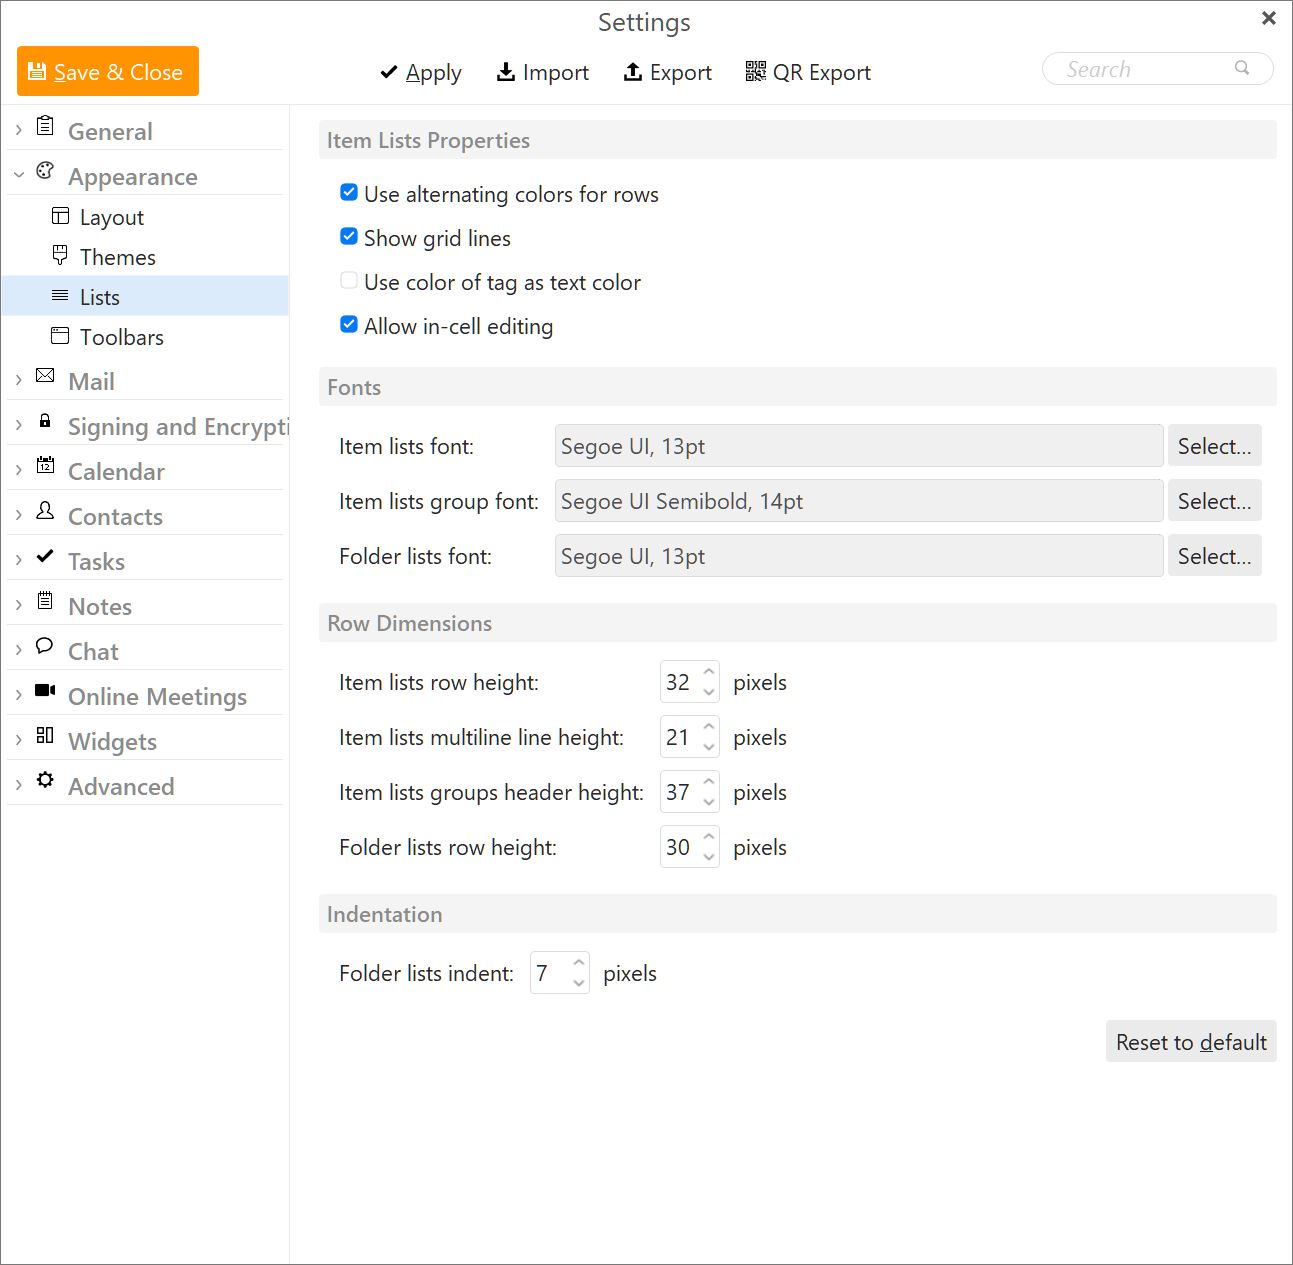Increase Item lists groups header height
This screenshot has height=1265, width=1293.
click(x=709, y=782)
